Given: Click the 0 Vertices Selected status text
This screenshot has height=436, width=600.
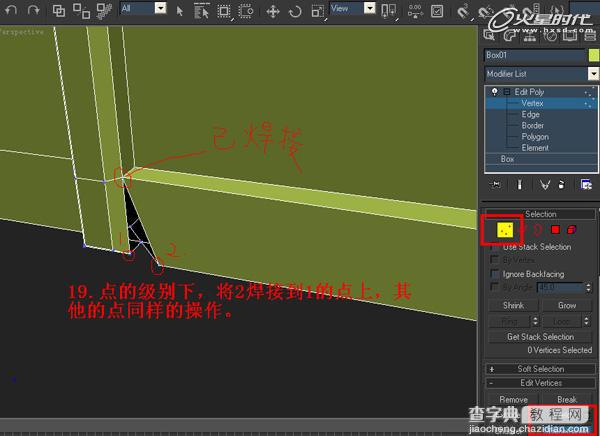Looking at the screenshot, I should click(x=559, y=350).
